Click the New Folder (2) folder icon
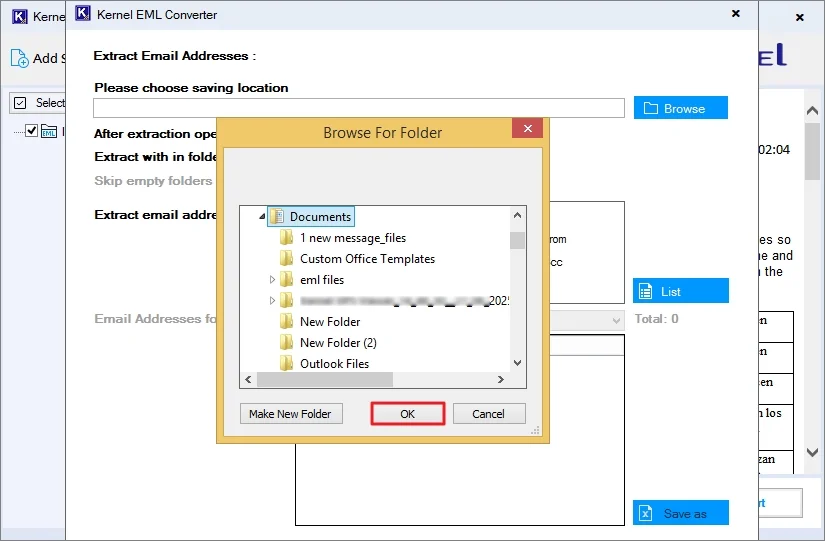Image resolution: width=825 pixels, height=541 pixels. 287,343
